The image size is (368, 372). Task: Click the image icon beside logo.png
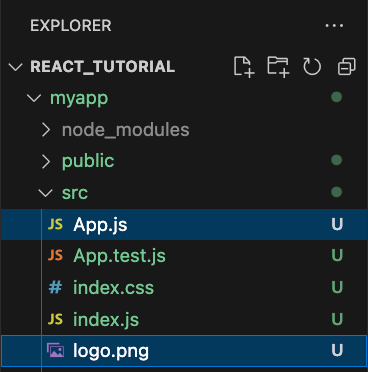[x=55, y=351]
